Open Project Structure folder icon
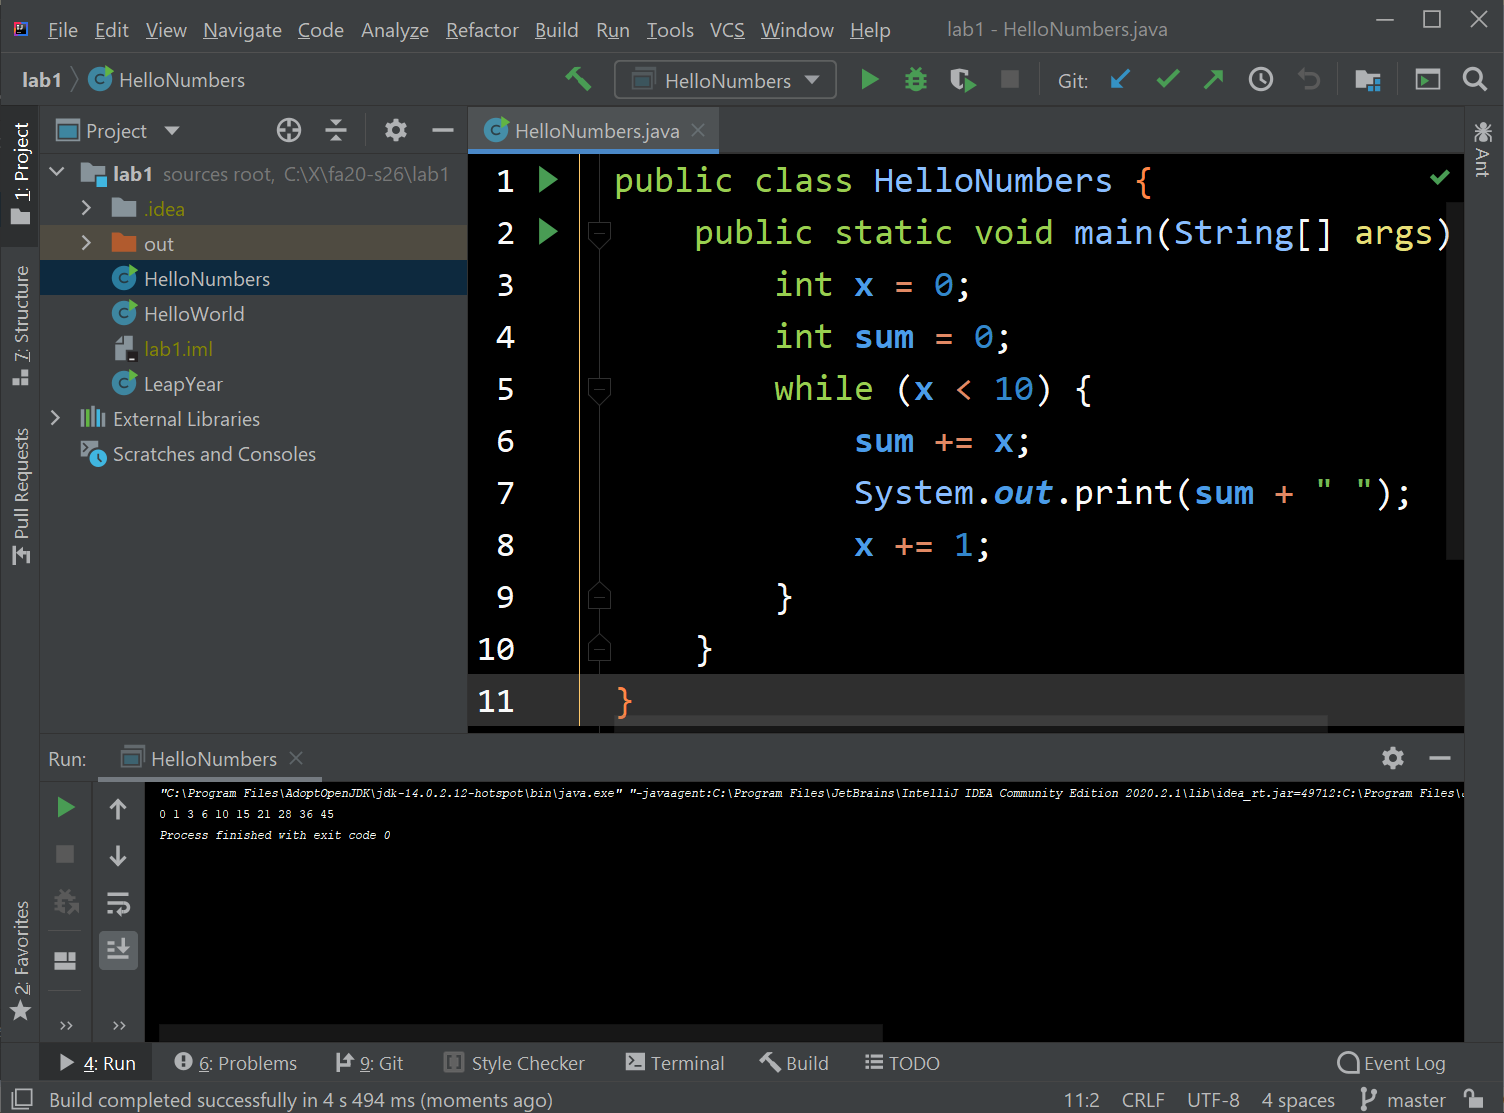 click(1368, 79)
